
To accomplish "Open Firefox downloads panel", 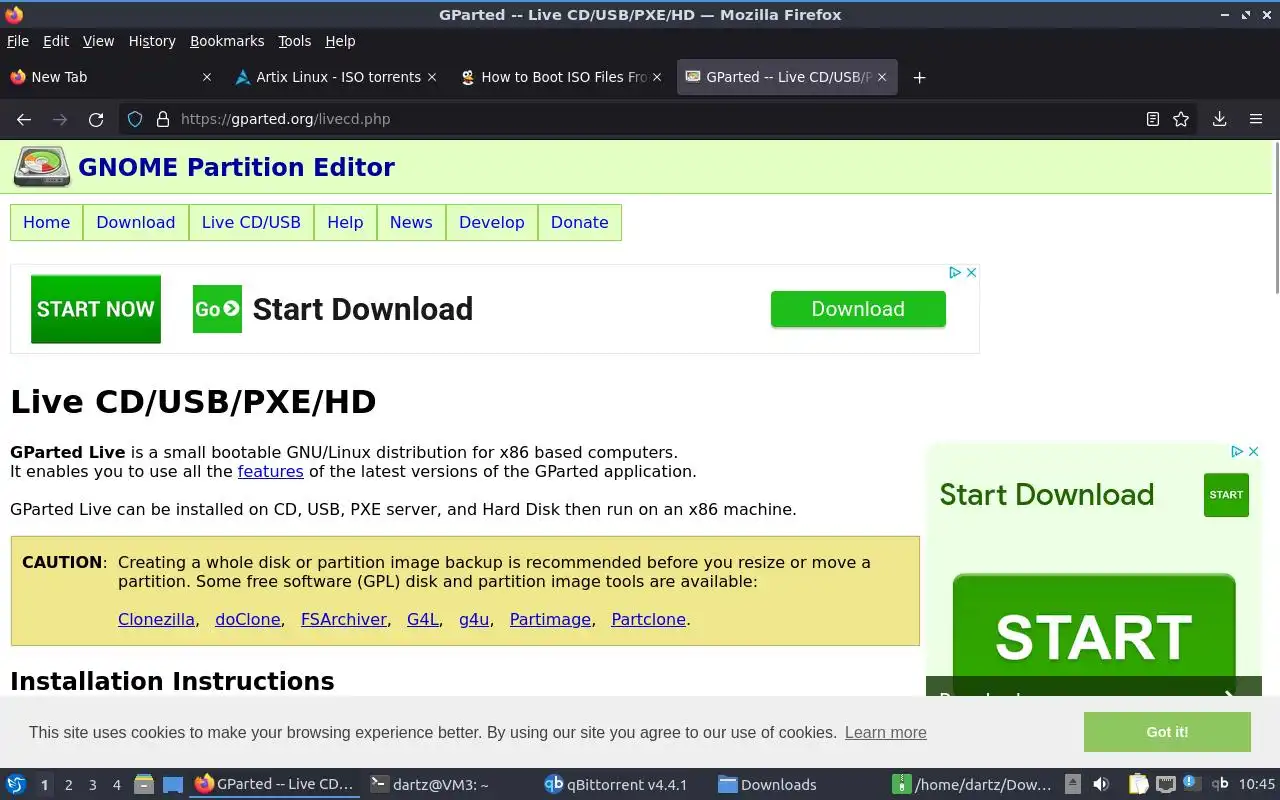I will tap(1220, 119).
